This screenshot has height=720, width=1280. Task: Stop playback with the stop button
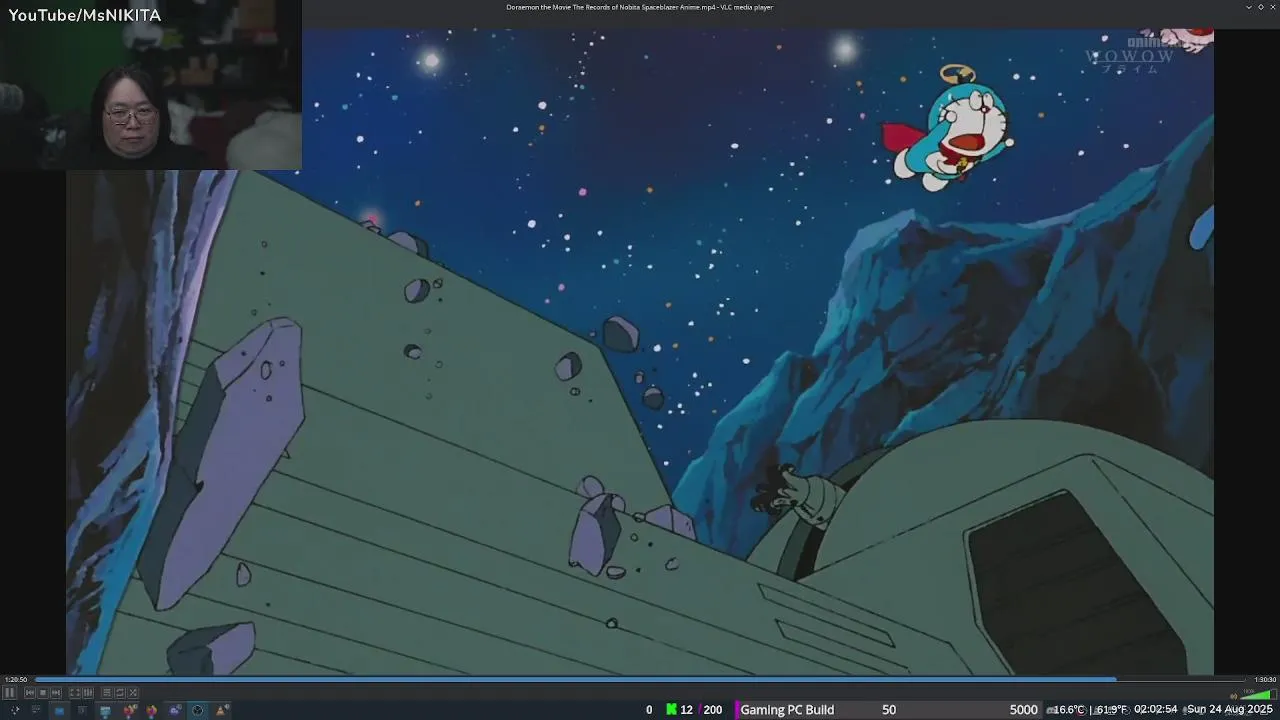tap(43, 693)
